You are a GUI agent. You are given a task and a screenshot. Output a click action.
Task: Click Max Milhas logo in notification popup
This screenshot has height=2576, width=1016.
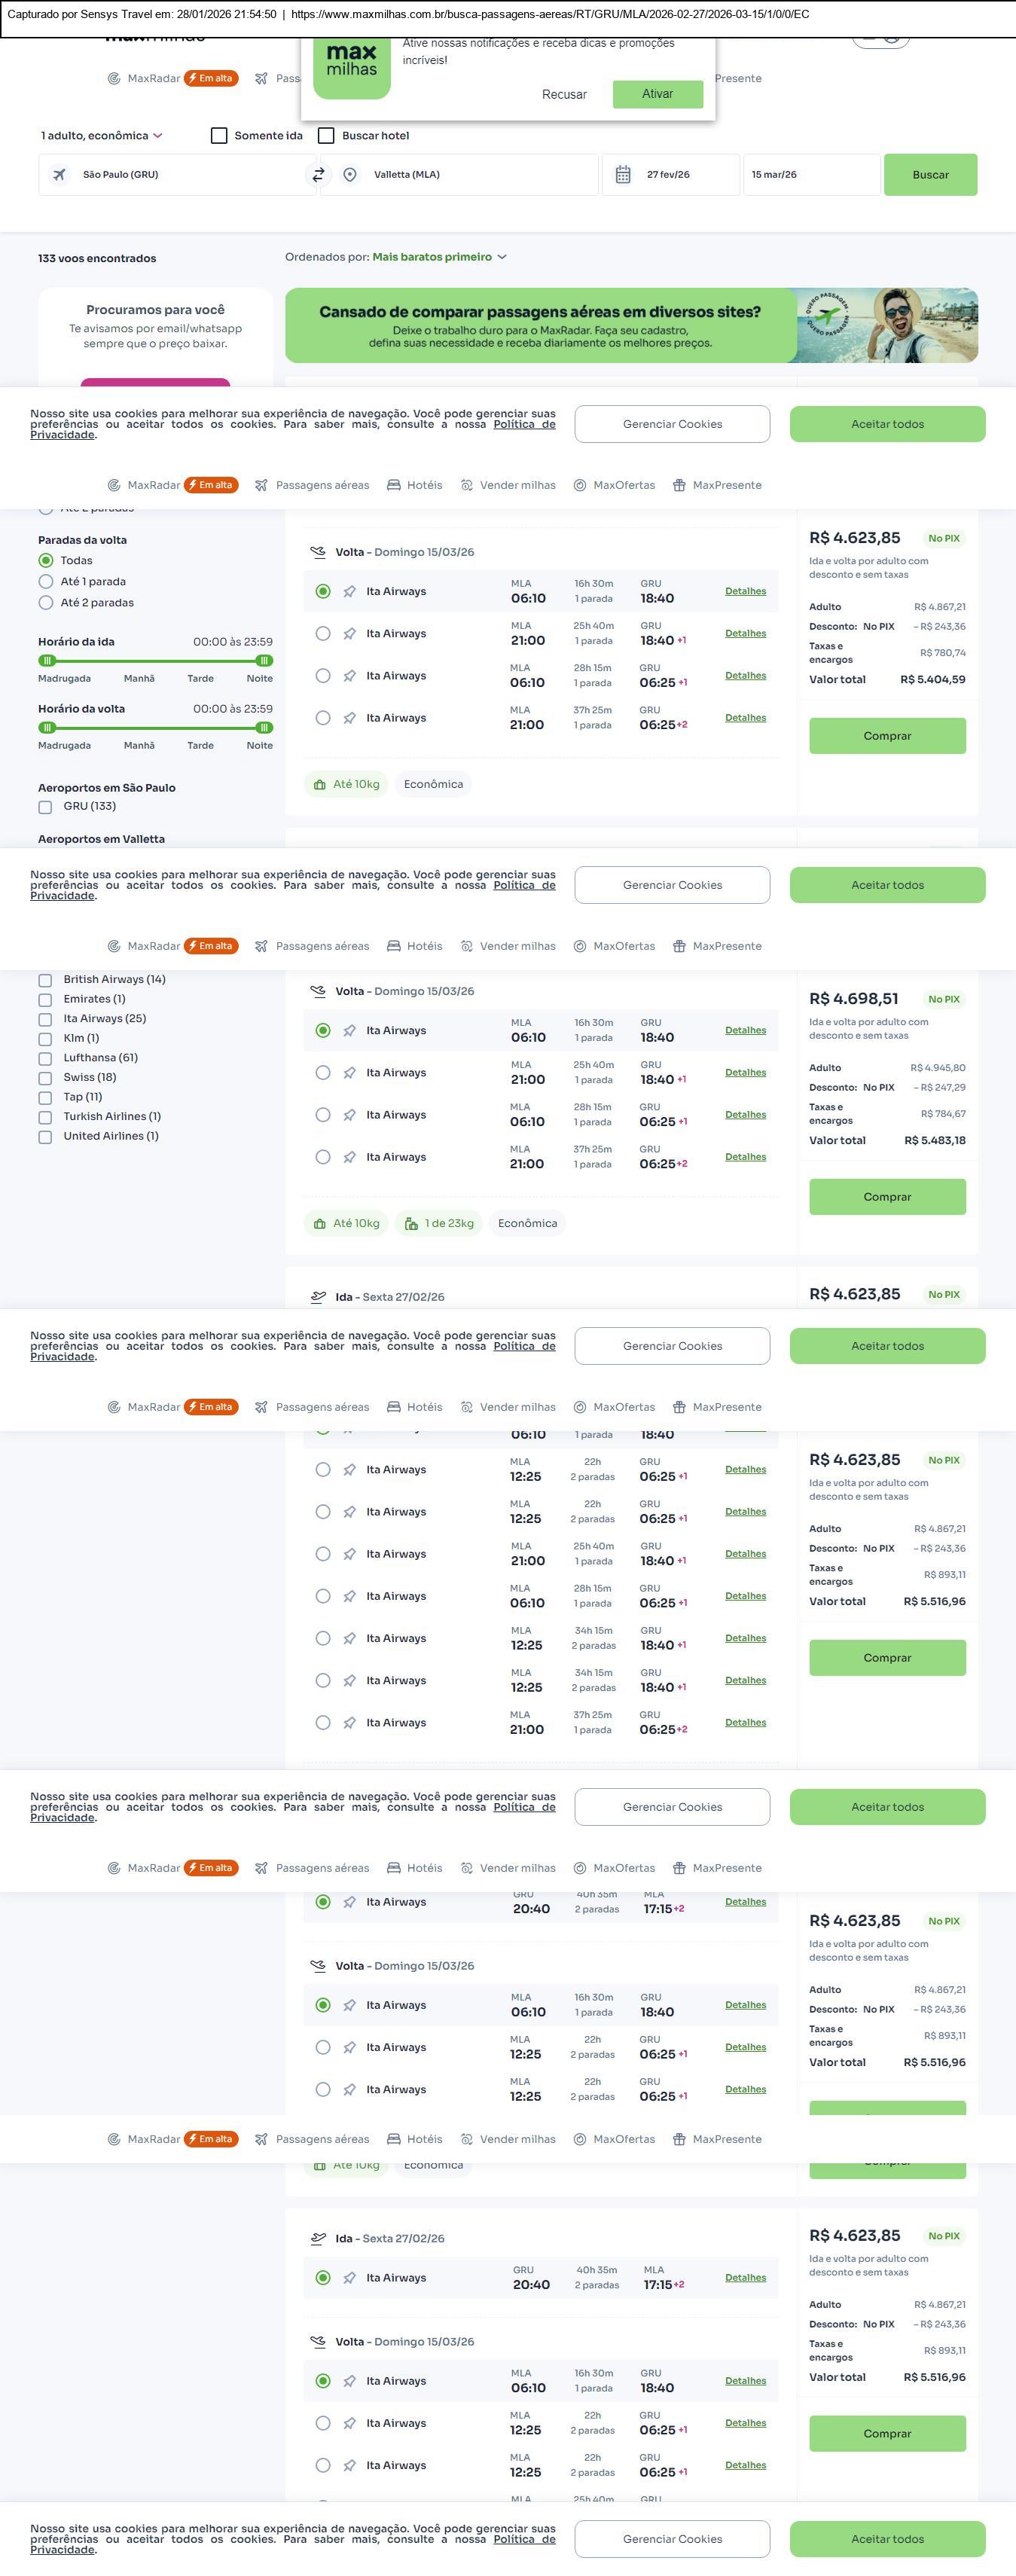(x=351, y=63)
